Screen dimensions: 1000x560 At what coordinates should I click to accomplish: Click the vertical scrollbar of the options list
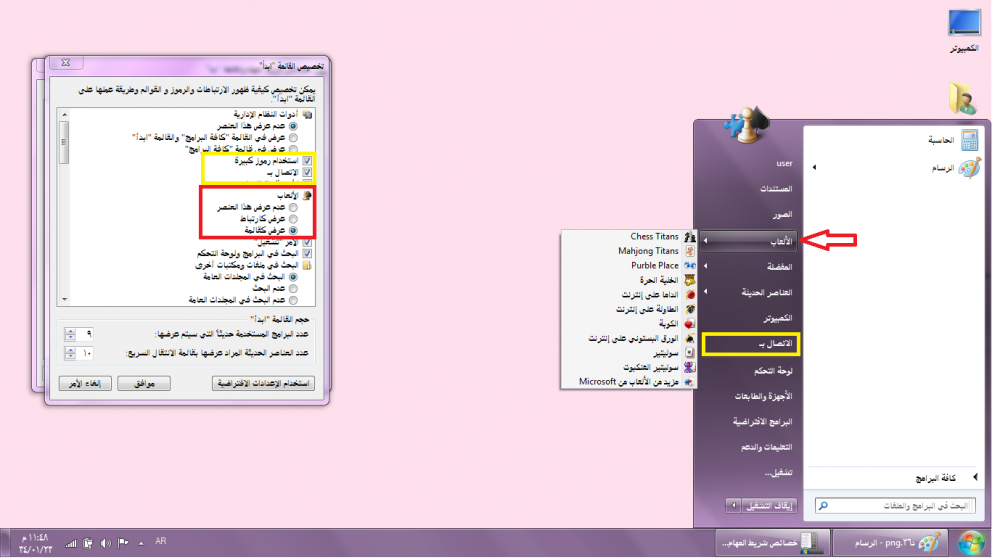[65, 200]
